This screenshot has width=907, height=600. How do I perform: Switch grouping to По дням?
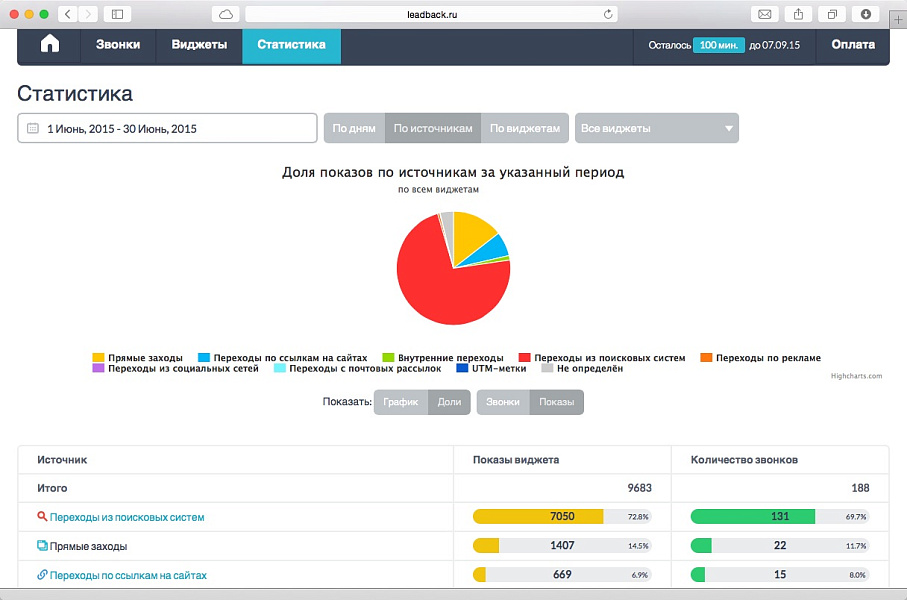click(353, 128)
